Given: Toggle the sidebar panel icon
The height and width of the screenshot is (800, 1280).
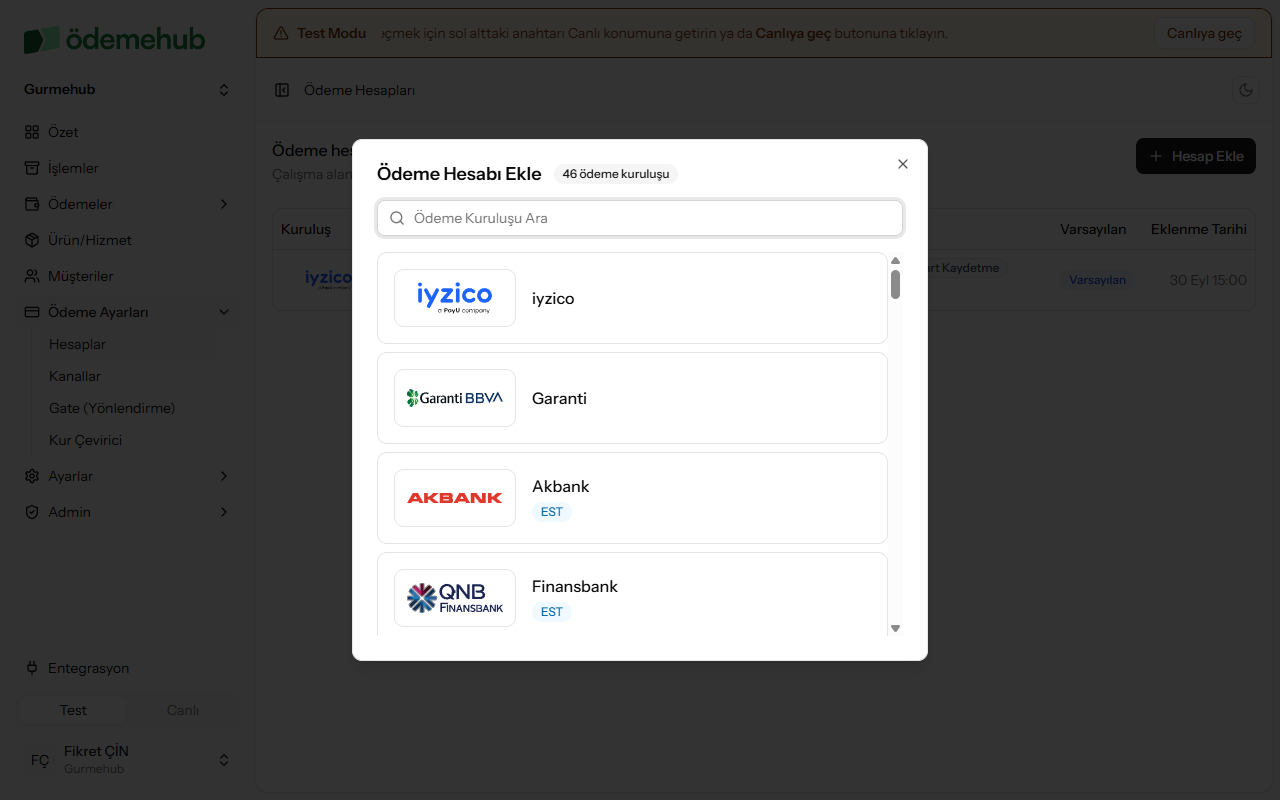Looking at the screenshot, I should click(x=282, y=90).
